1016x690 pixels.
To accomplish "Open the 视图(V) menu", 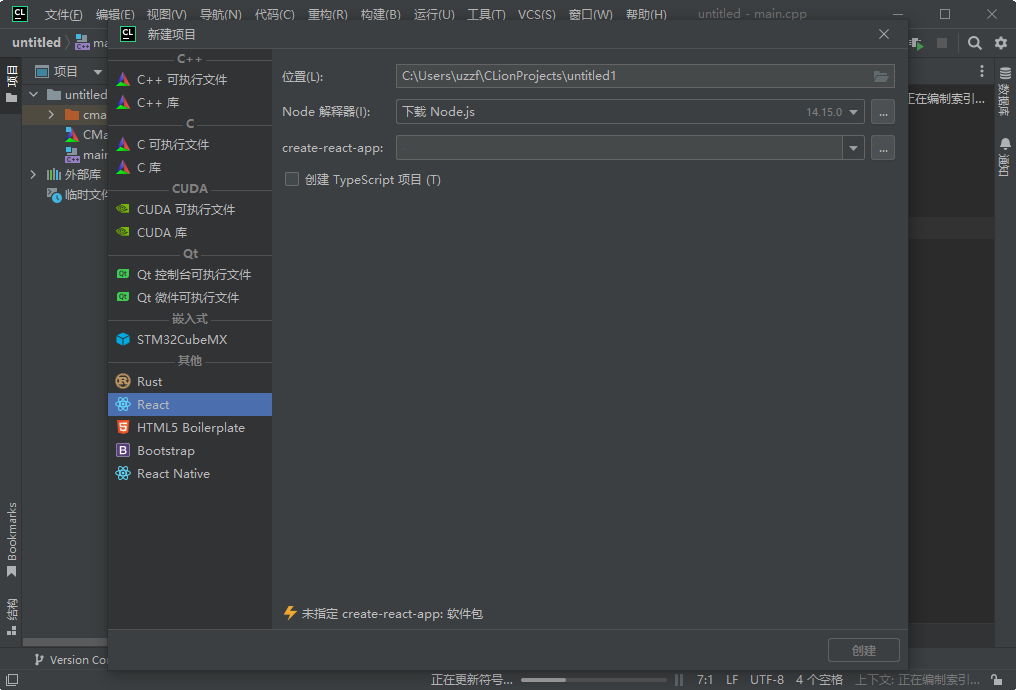I will click(167, 14).
